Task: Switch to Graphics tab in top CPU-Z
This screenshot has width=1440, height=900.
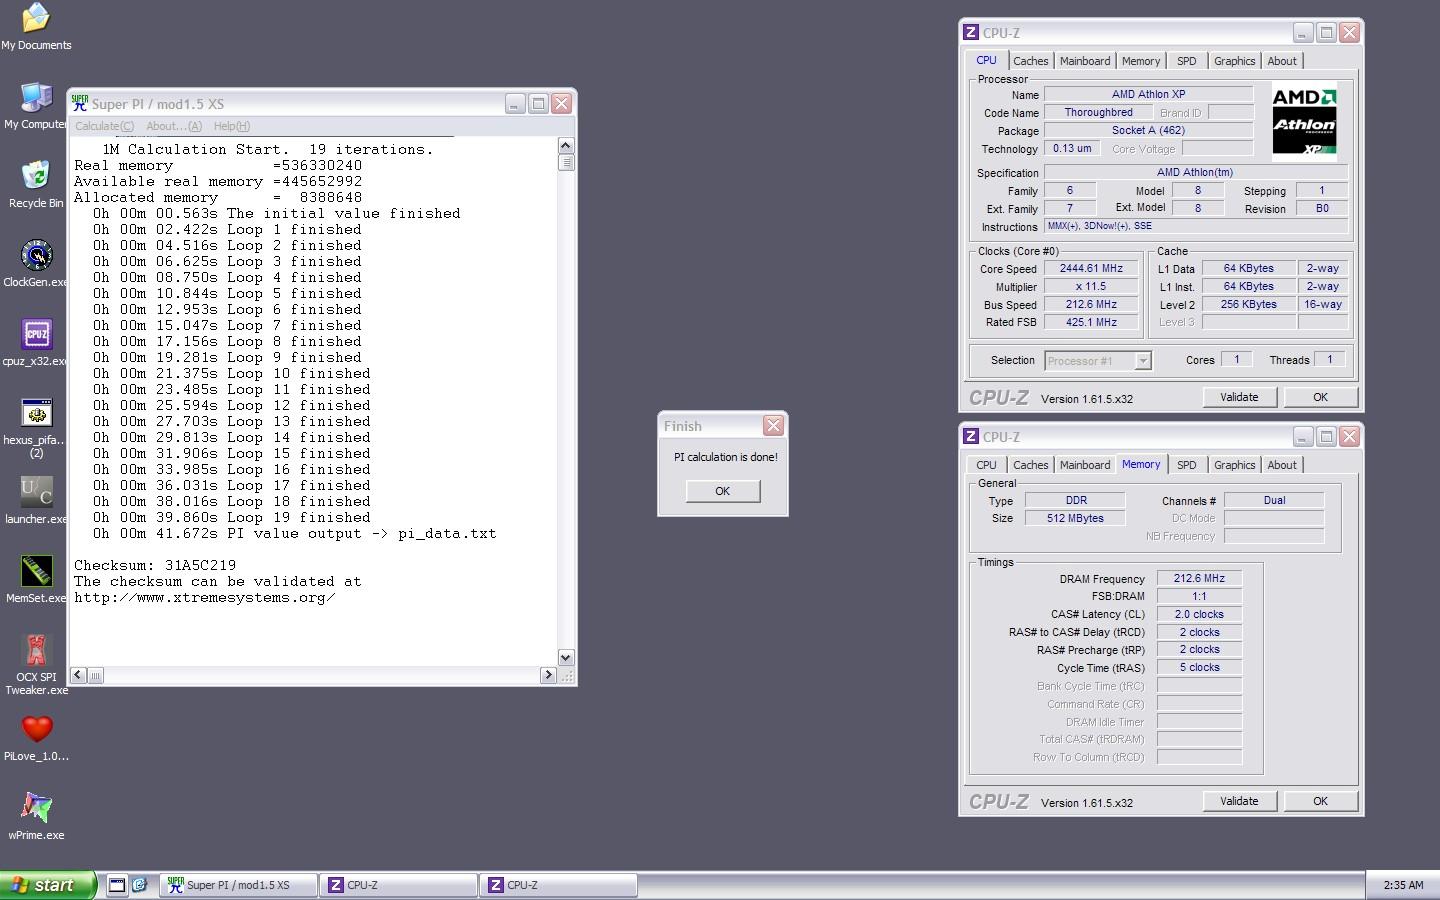Action: [x=1234, y=61]
